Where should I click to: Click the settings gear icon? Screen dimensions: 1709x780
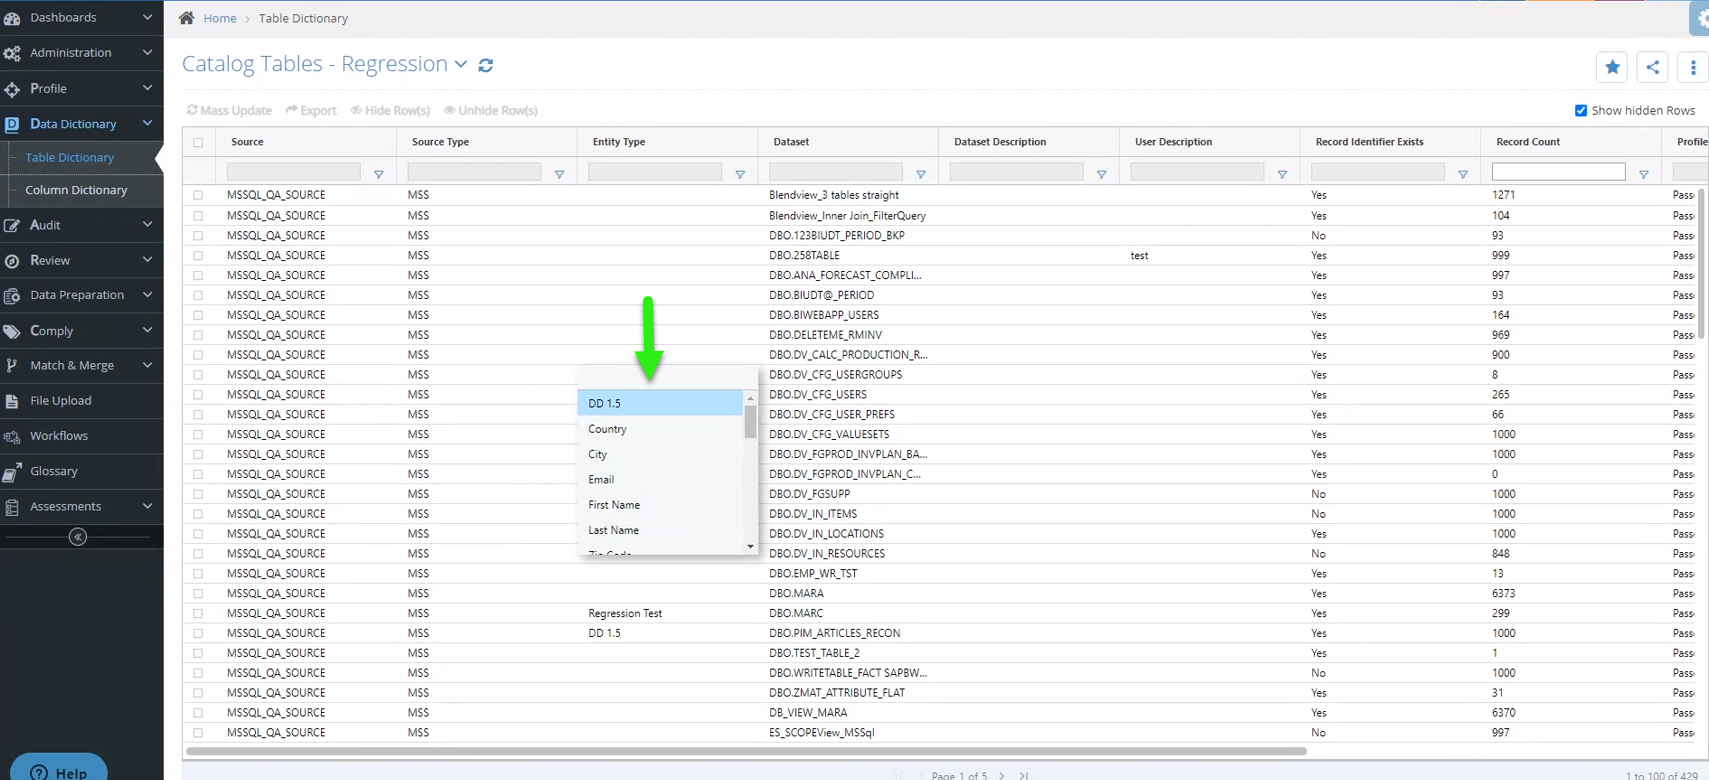click(x=1700, y=18)
